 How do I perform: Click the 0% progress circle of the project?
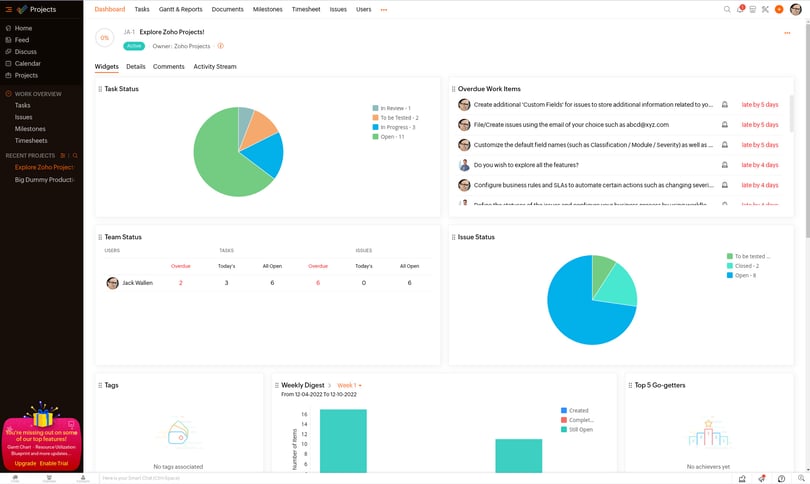pos(105,38)
